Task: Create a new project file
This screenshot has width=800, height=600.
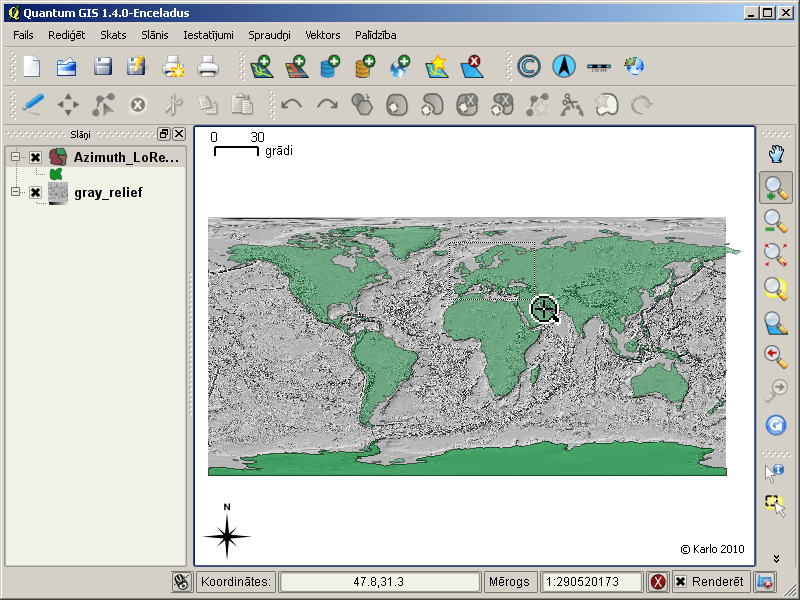Action: 32,66
